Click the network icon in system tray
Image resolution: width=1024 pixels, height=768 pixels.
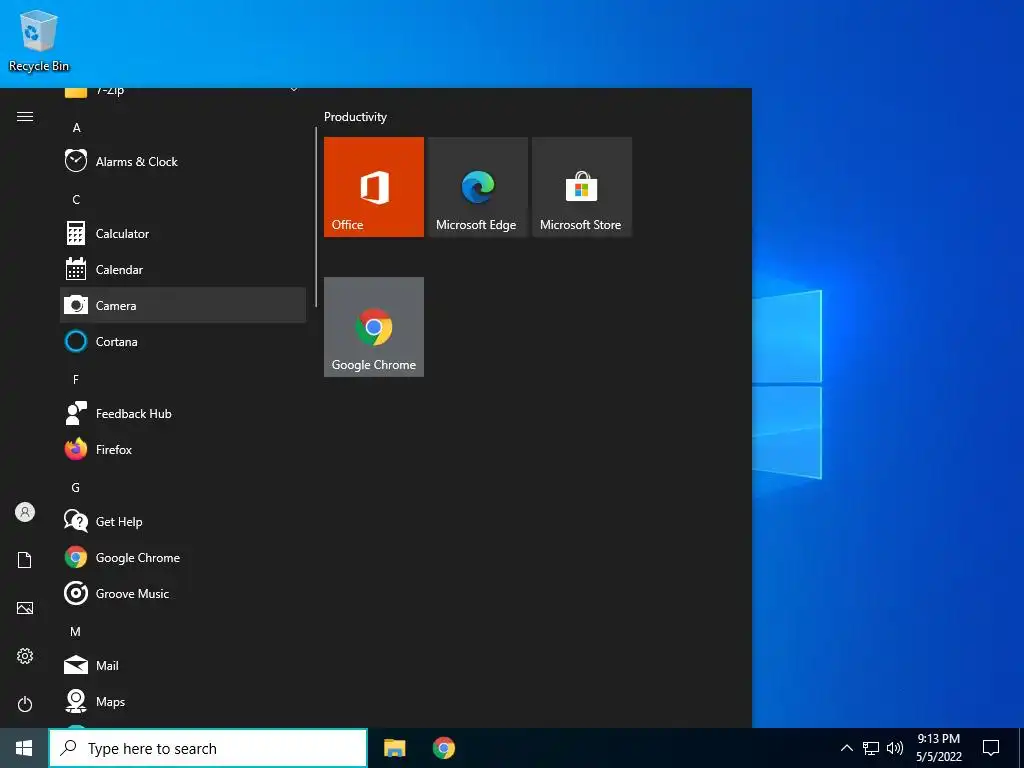871,748
